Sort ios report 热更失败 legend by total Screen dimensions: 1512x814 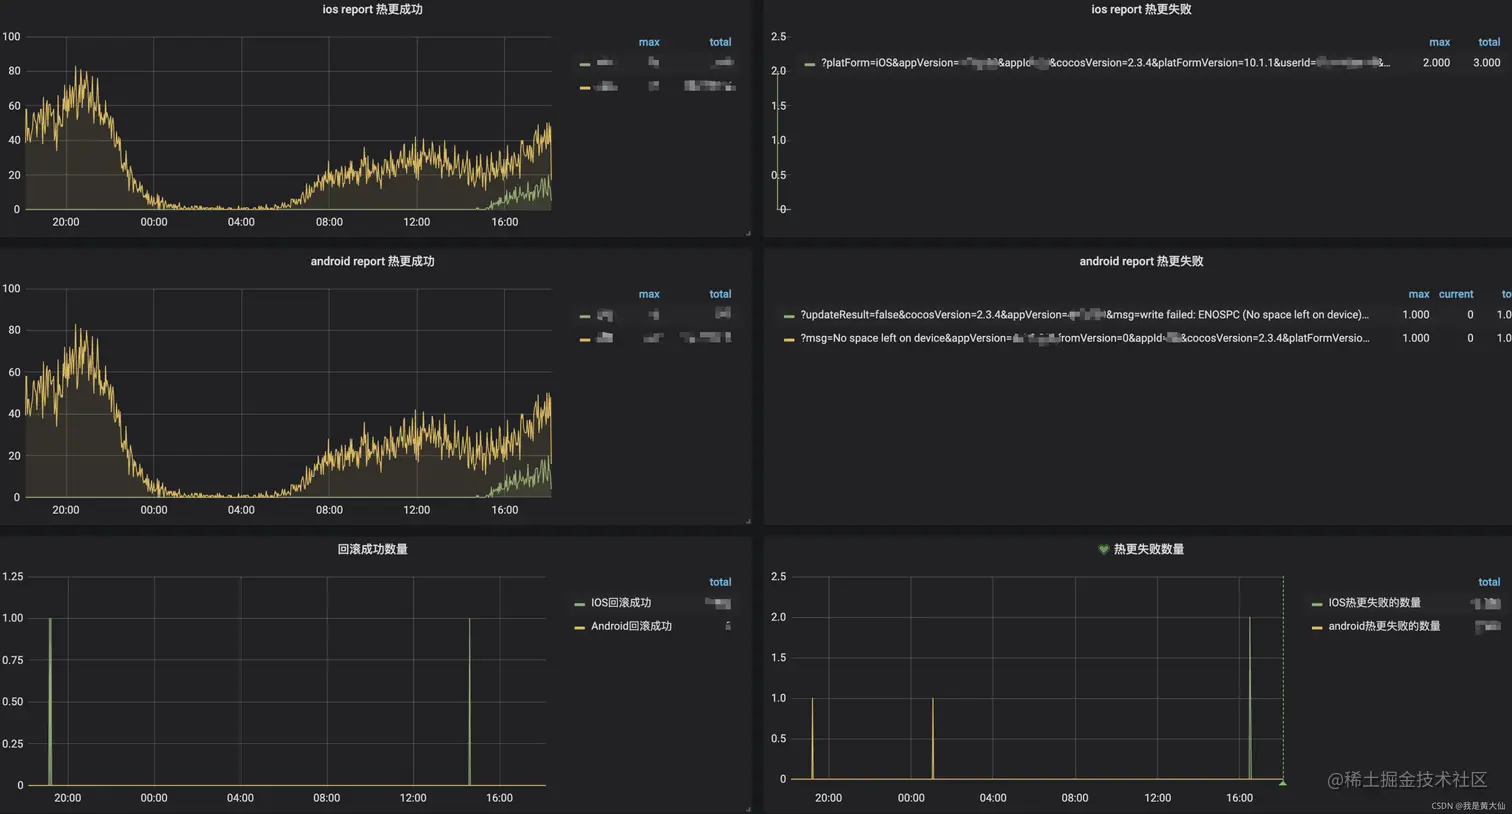[x=1489, y=42]
